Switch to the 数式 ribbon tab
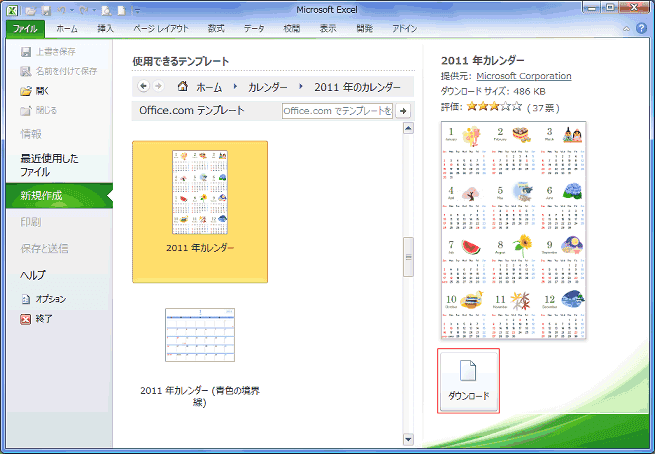Image resolution: width=655 pixels, height=454 pixels. (216, 28)
